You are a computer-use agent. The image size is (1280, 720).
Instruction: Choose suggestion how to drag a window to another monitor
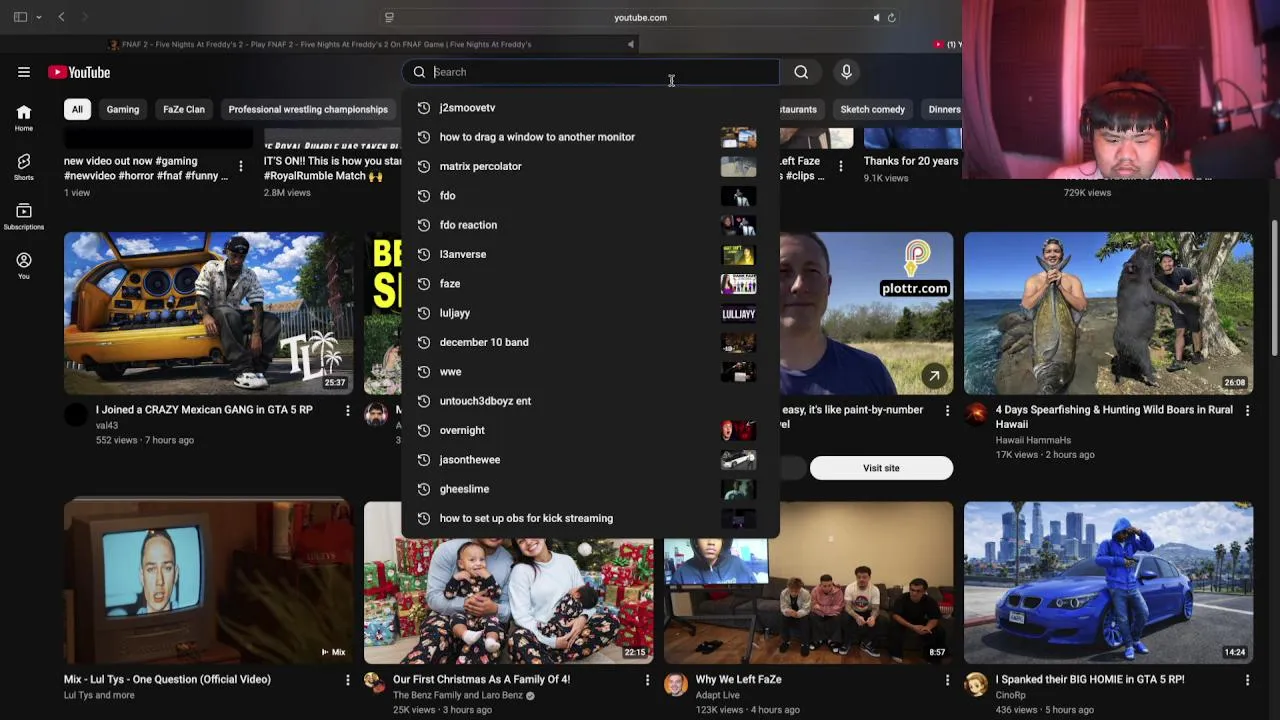click(x=590, y=137)
